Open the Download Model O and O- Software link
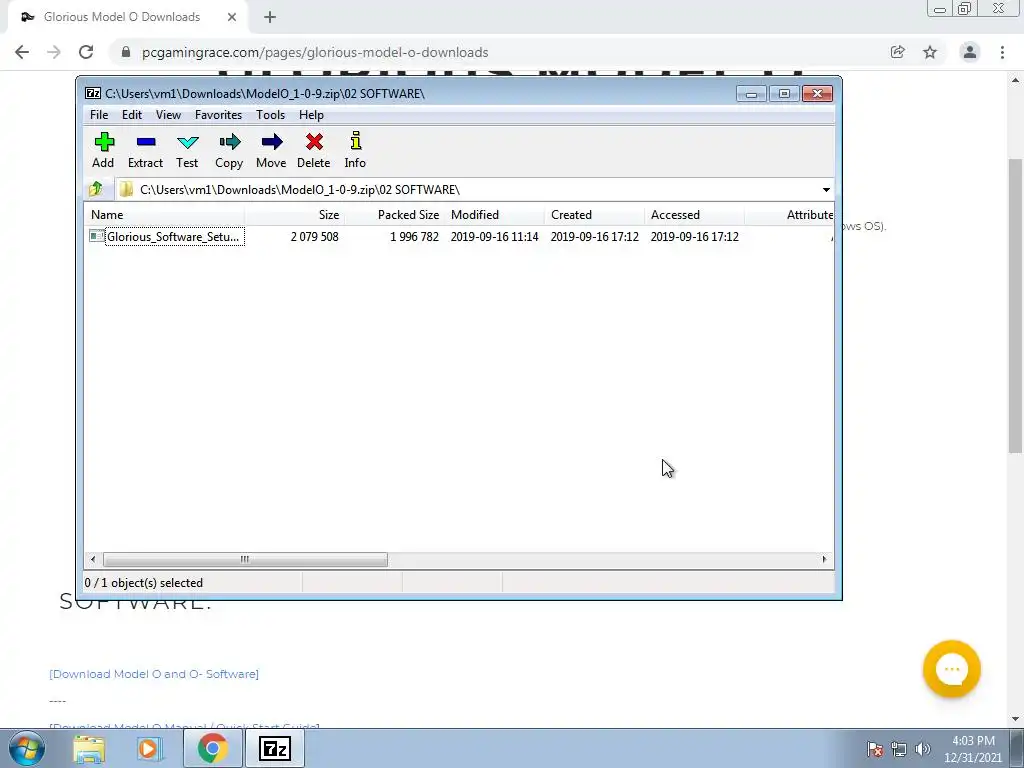 click(154, 674)
